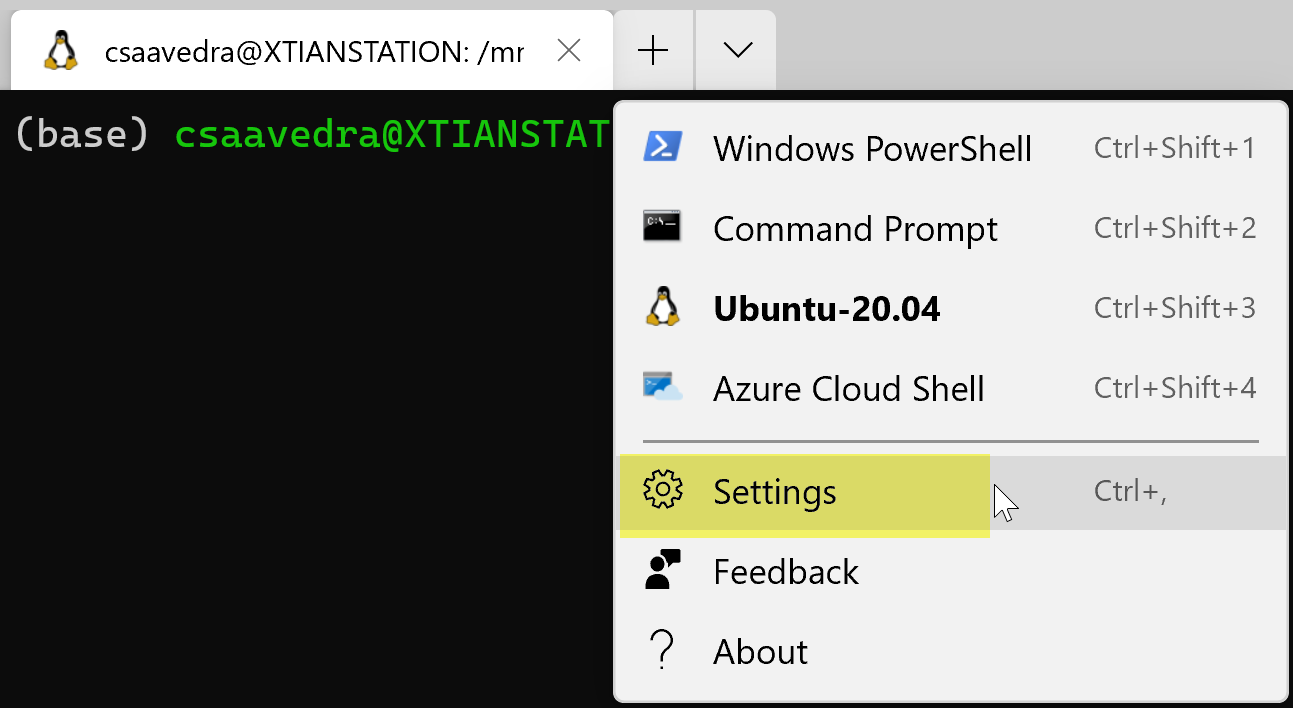Click the Azure Cloud Shell icon
1293x708 pixels.
pos(662,387)
